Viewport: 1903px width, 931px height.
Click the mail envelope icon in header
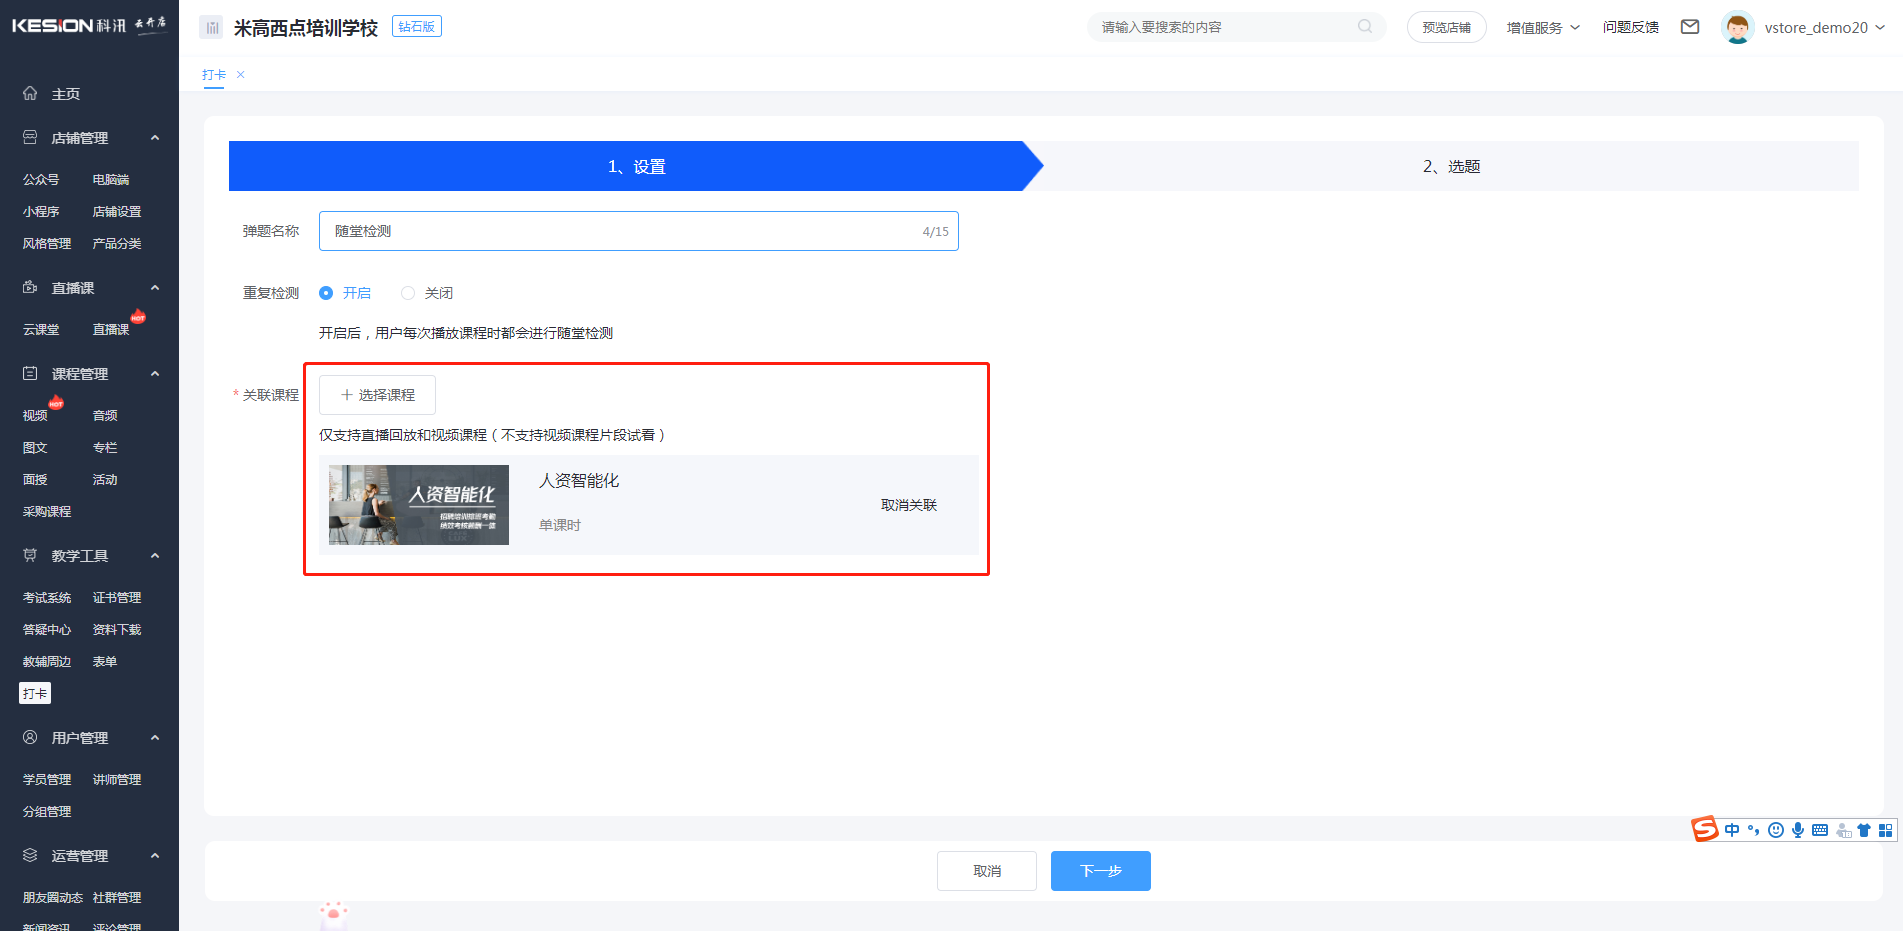[x=1690, y=27]
